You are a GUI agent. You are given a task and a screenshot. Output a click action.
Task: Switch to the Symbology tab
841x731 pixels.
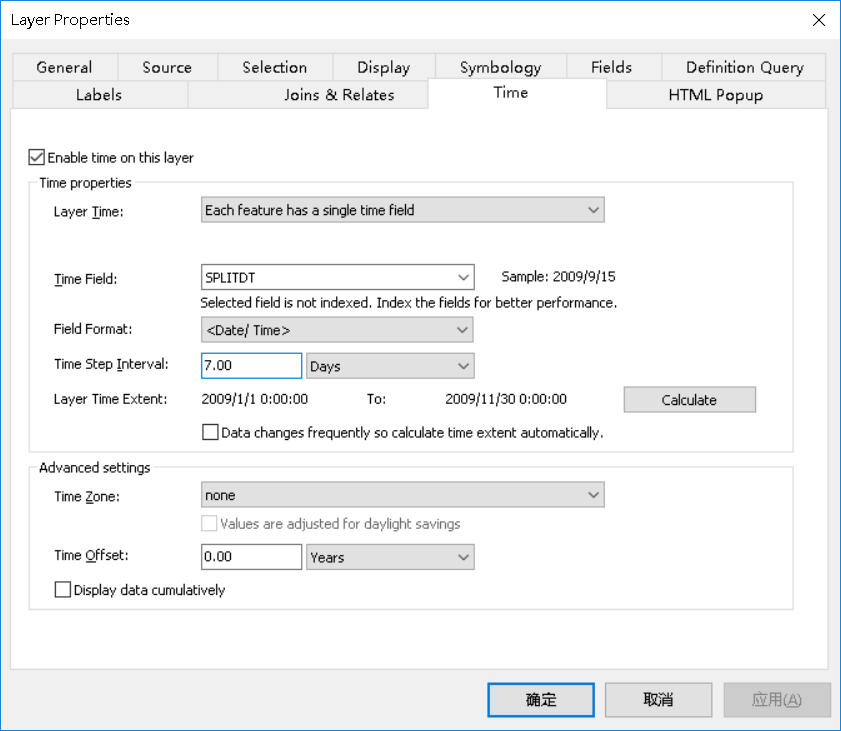click(x=499, y=67)
